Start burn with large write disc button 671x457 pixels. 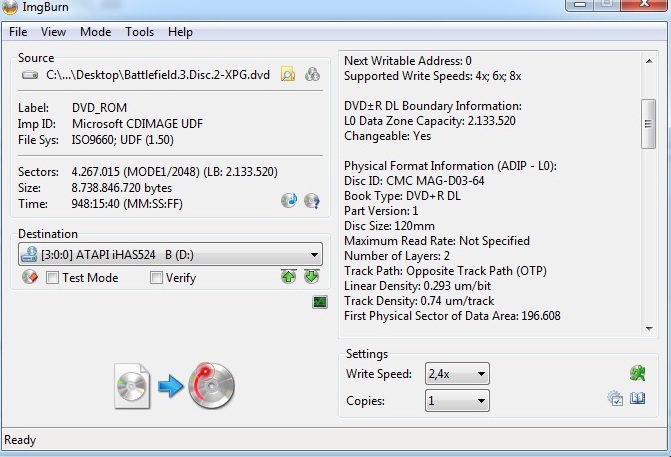pos(211,385)
